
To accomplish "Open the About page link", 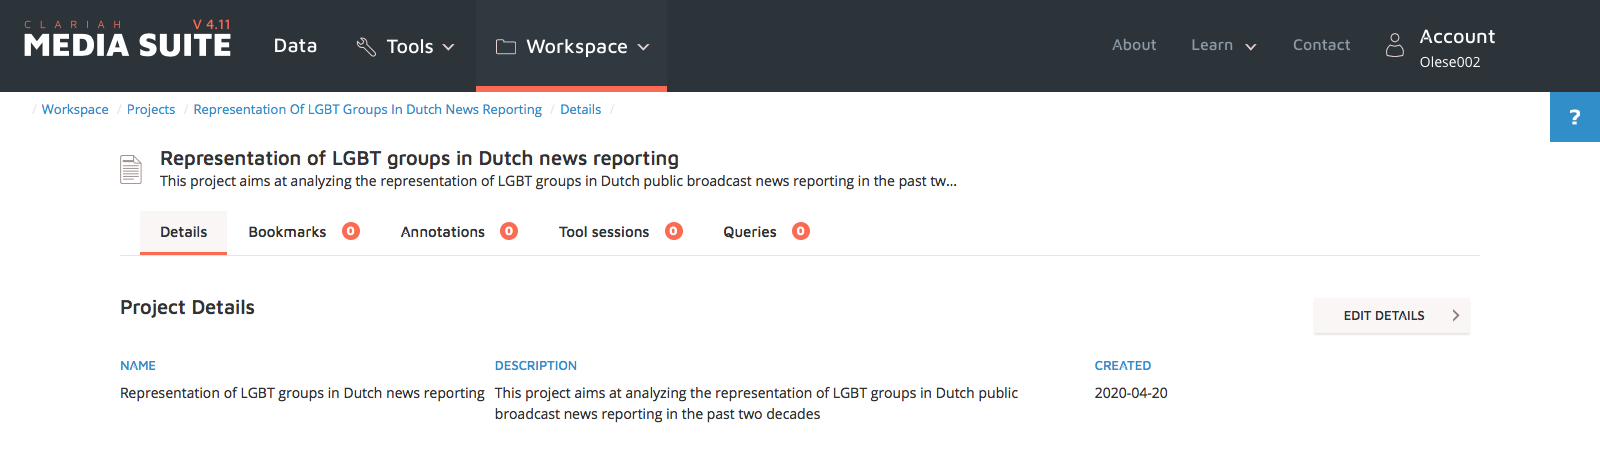I will [1134, 45].
